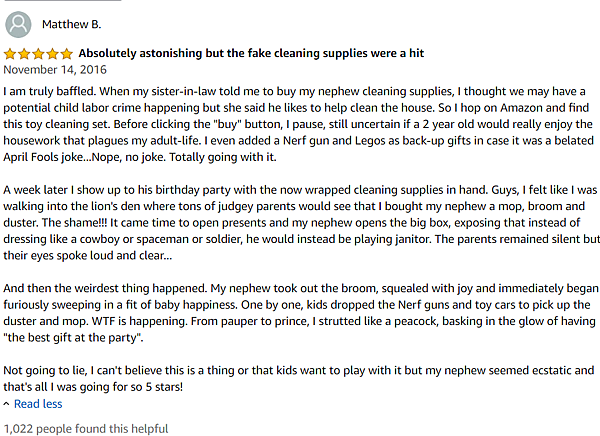The image size is (600, 436).
Task: Click the third gold rating star
Action: (38, 54)
